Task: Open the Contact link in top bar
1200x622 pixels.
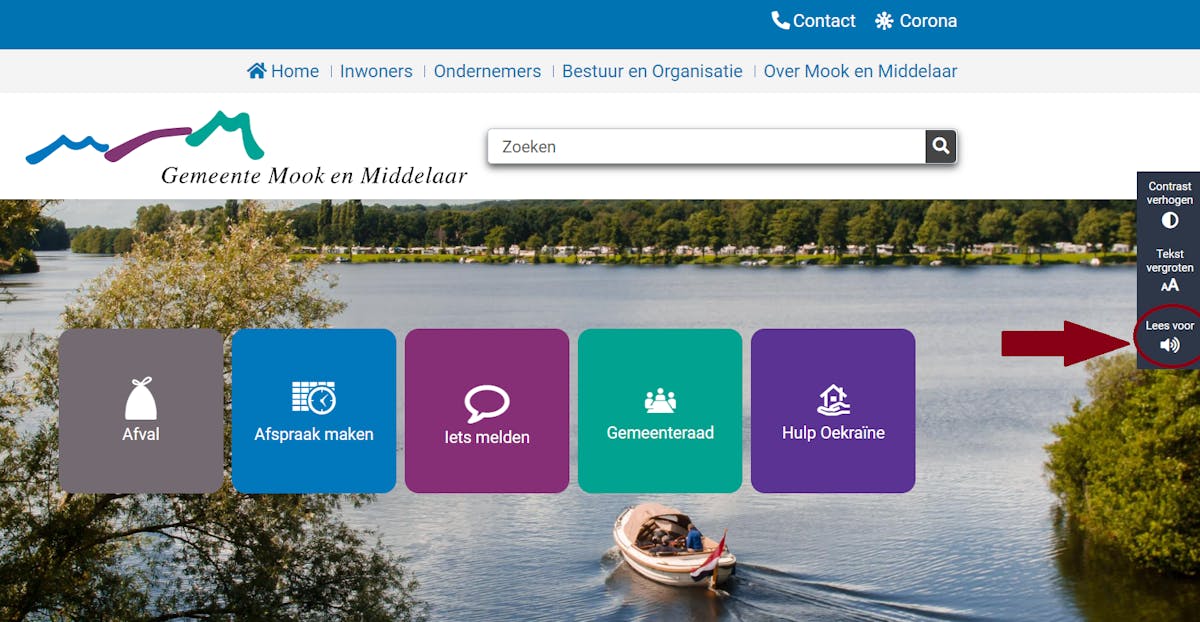Action: pyautogui.click(x=814, y=21)
